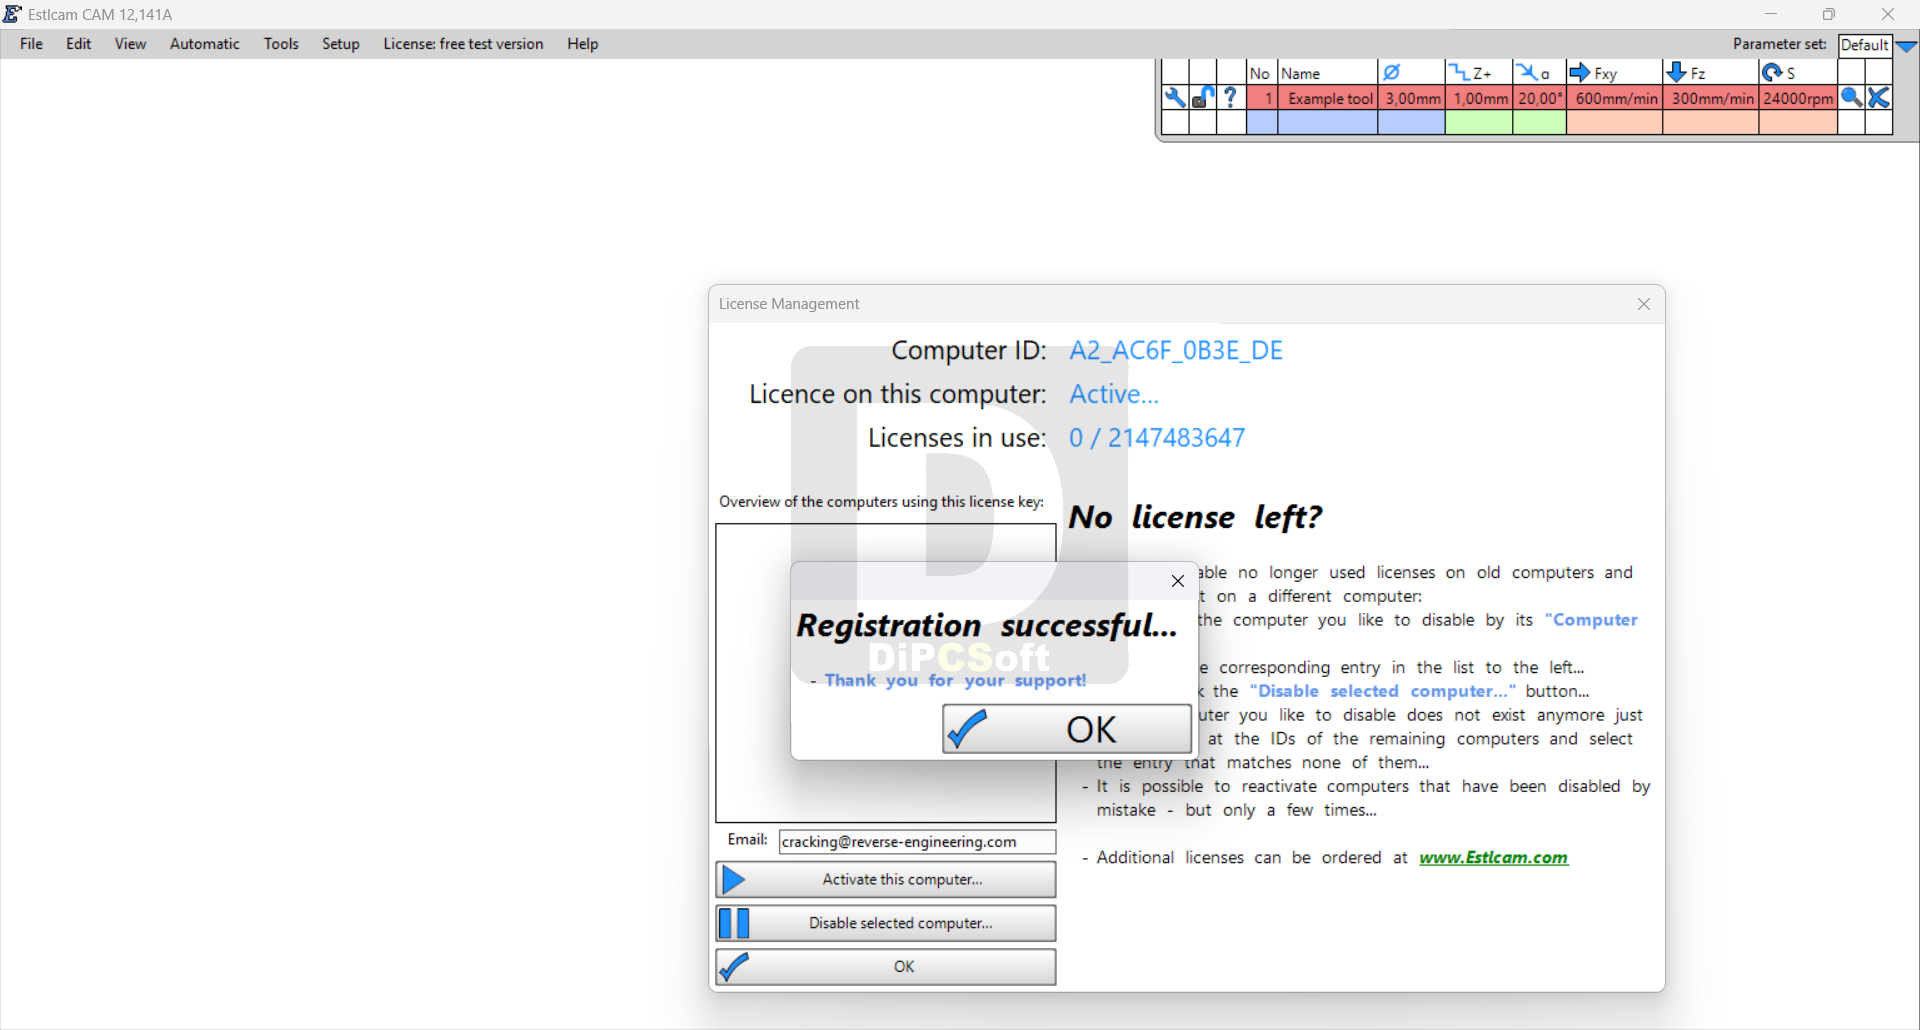This screenshot has height=1030, width=1920.
Task: Click the Name column header
Action: point(1328,73)
